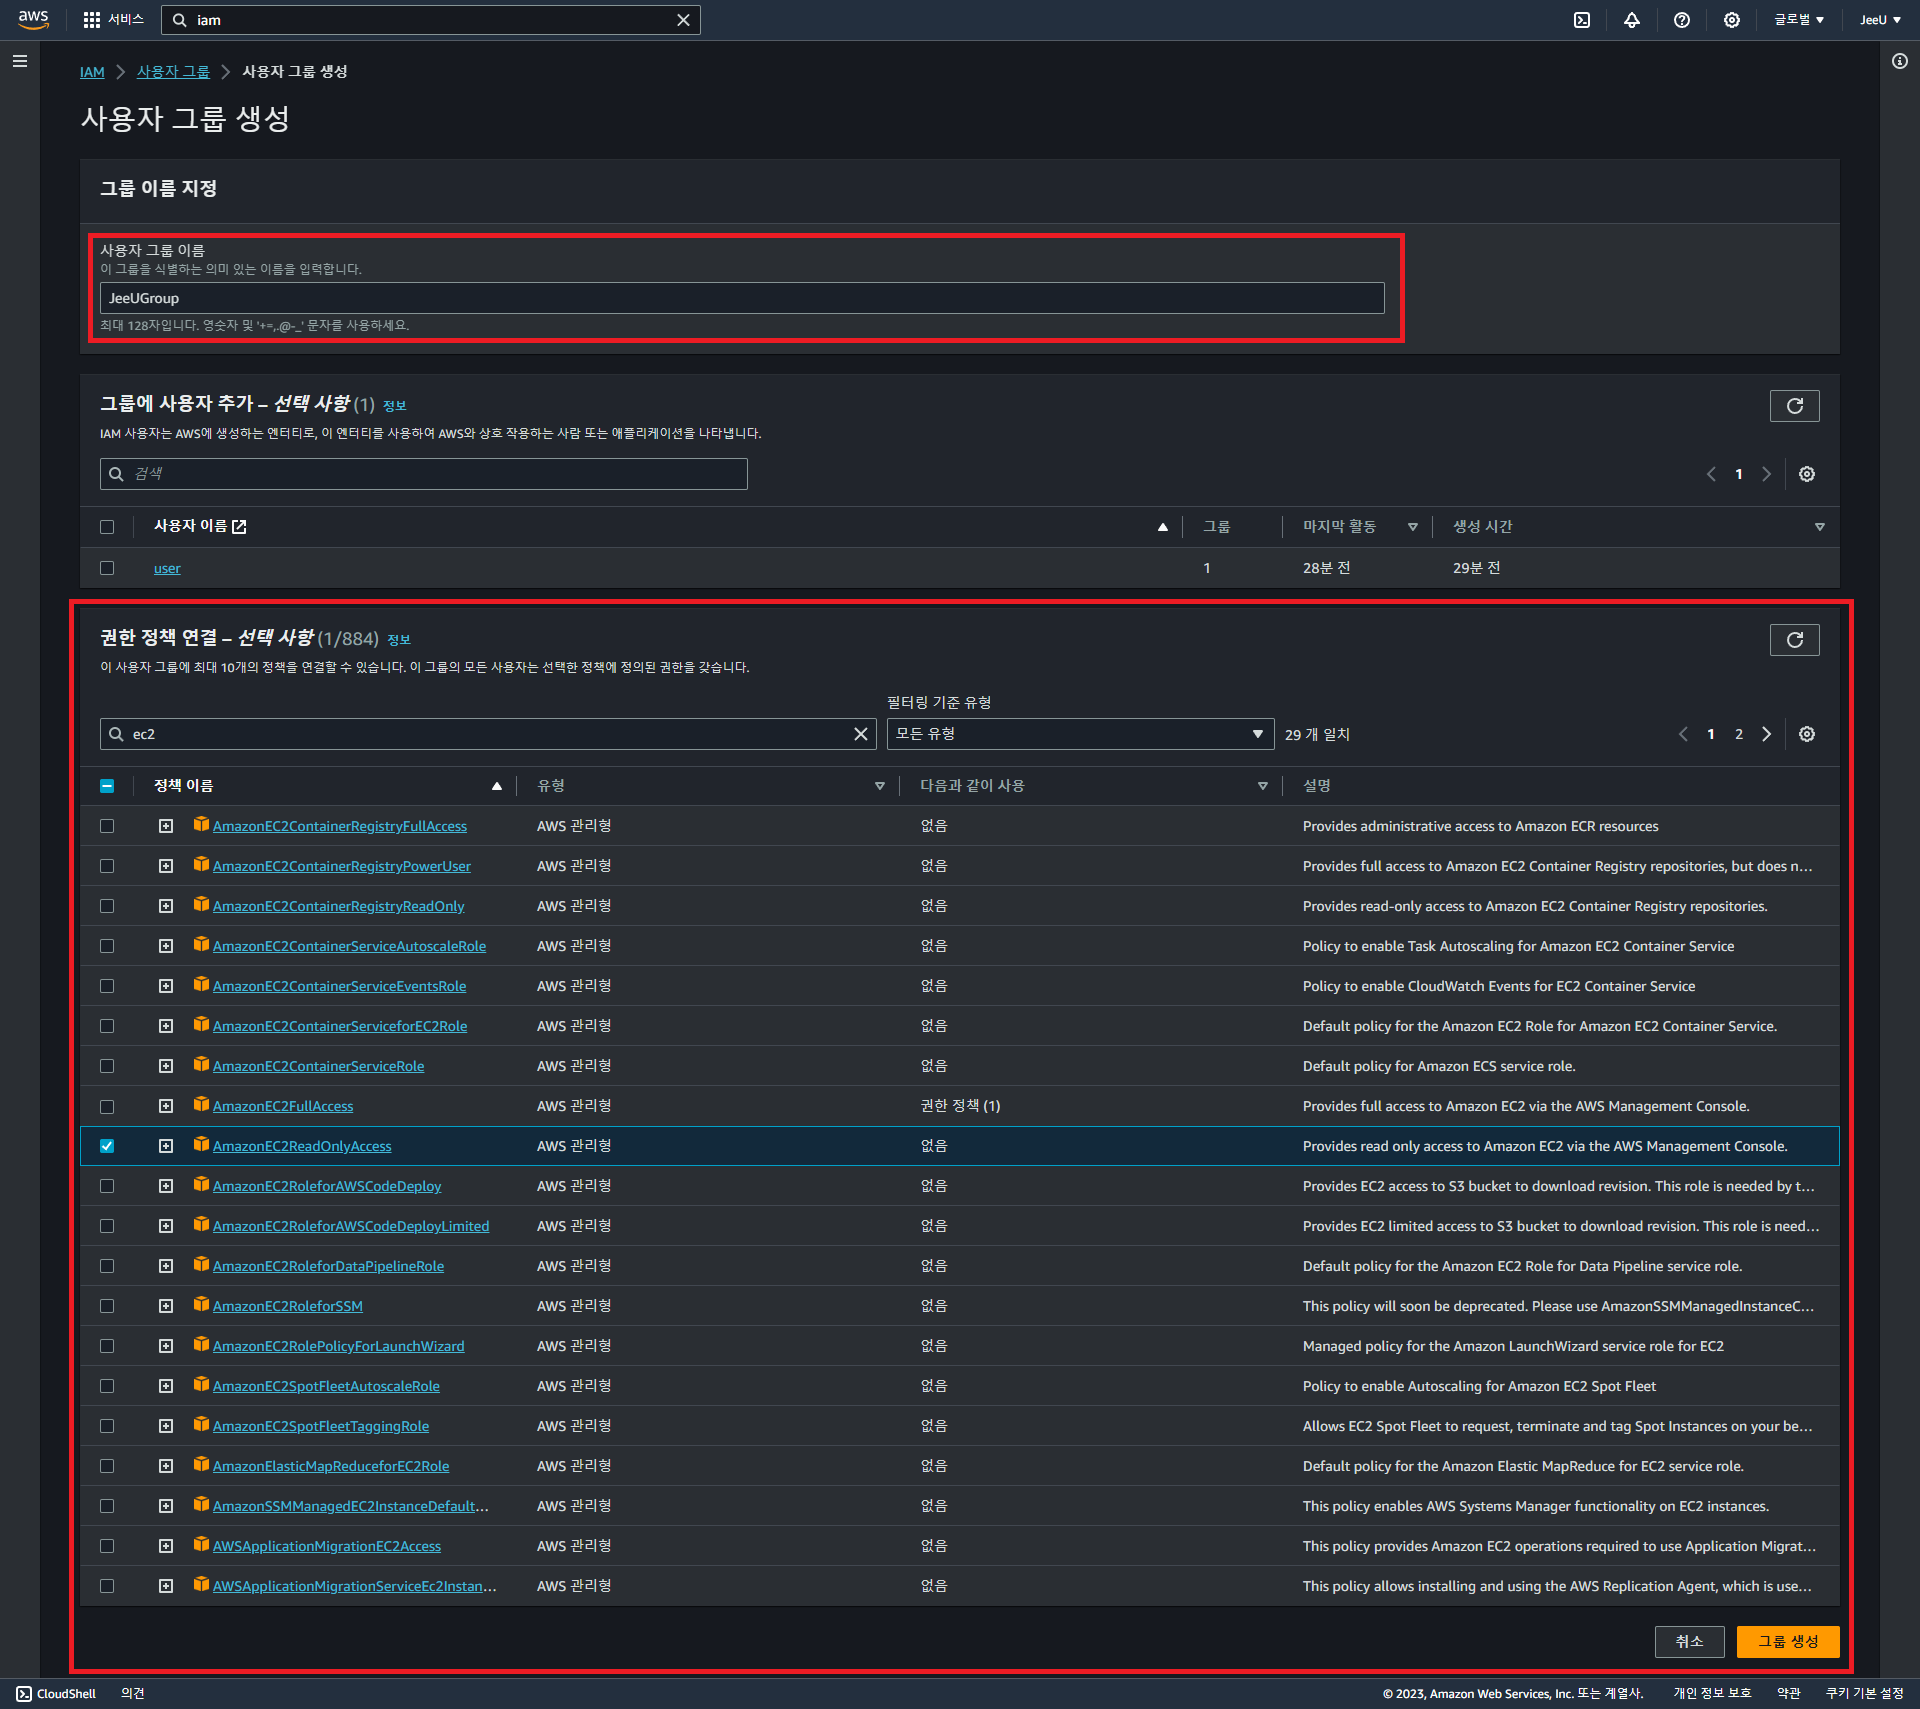Open the AWS services grid menu
Screen dimensions: 1920x1709
coord(92,20)
